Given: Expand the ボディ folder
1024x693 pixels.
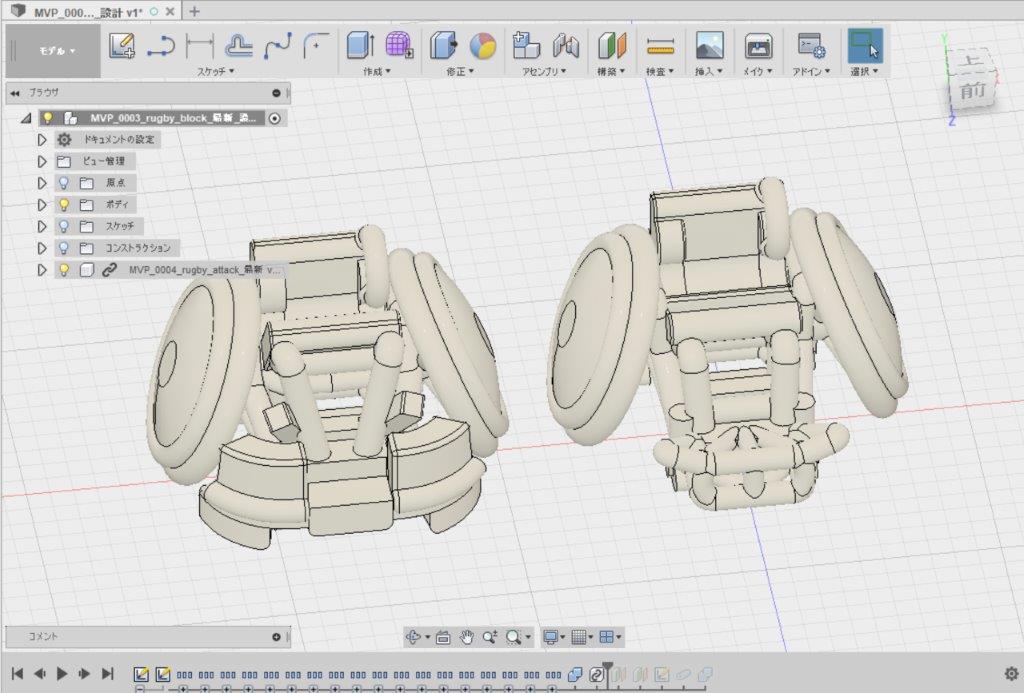Looking at the screenshot, I should coord(42,204).
